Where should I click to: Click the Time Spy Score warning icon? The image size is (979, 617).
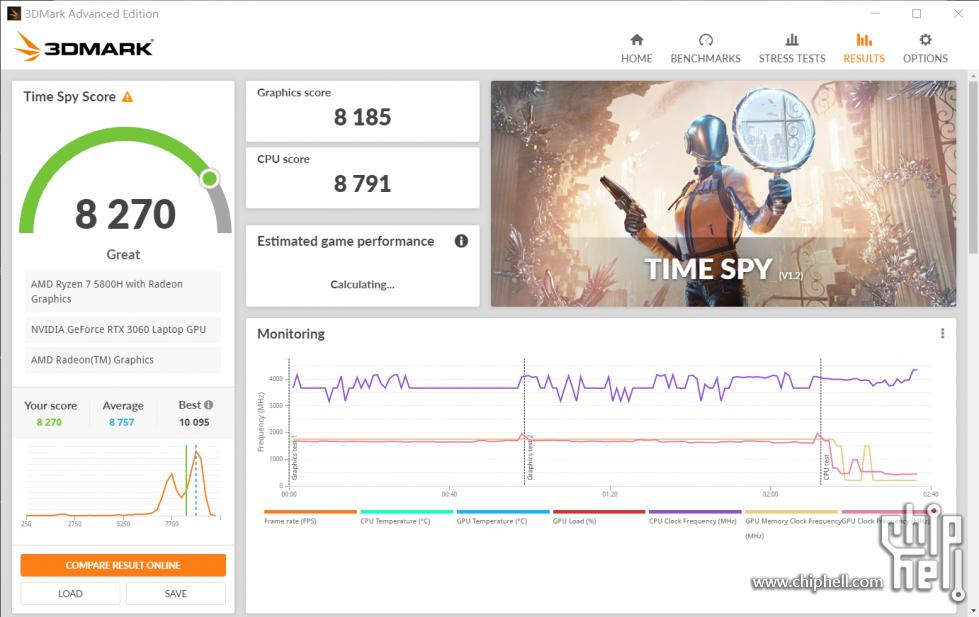point(127,97)
